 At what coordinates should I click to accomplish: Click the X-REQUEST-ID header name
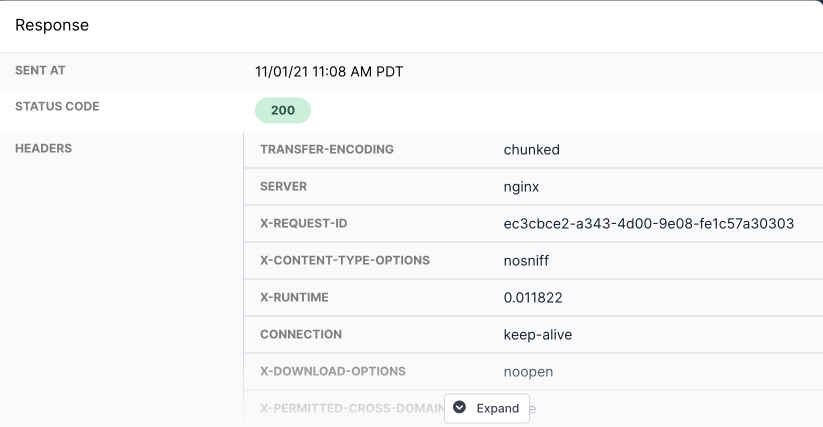[x=305, y=223]
